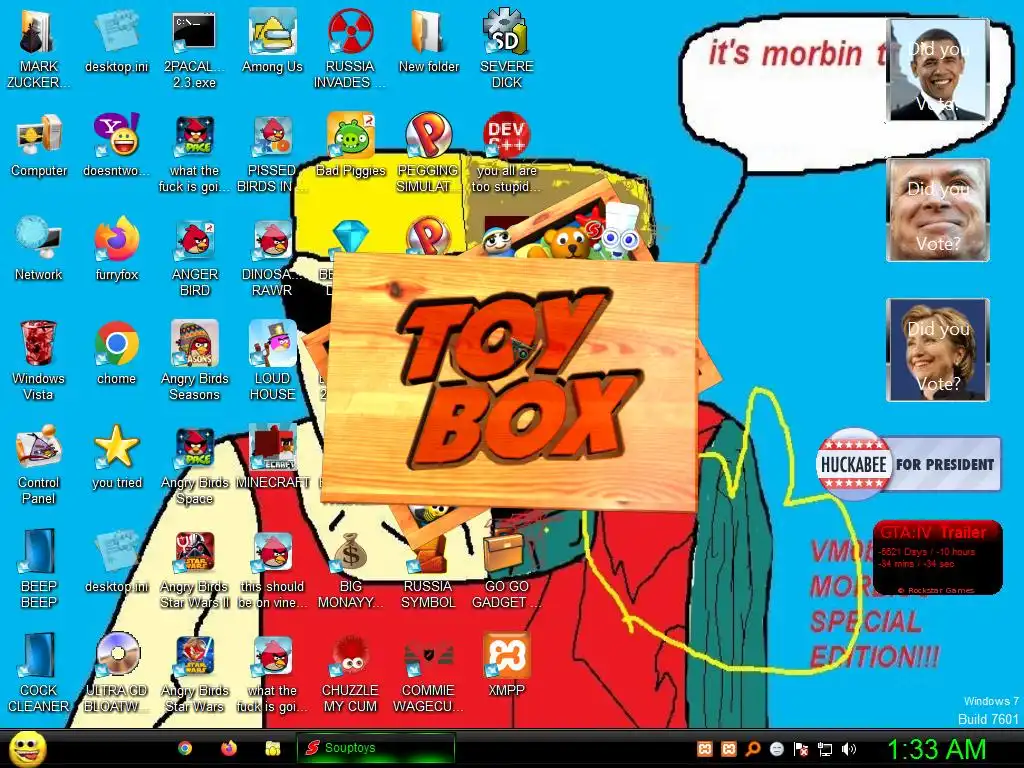Click the Huckabee For President gadget

(908, 464)
